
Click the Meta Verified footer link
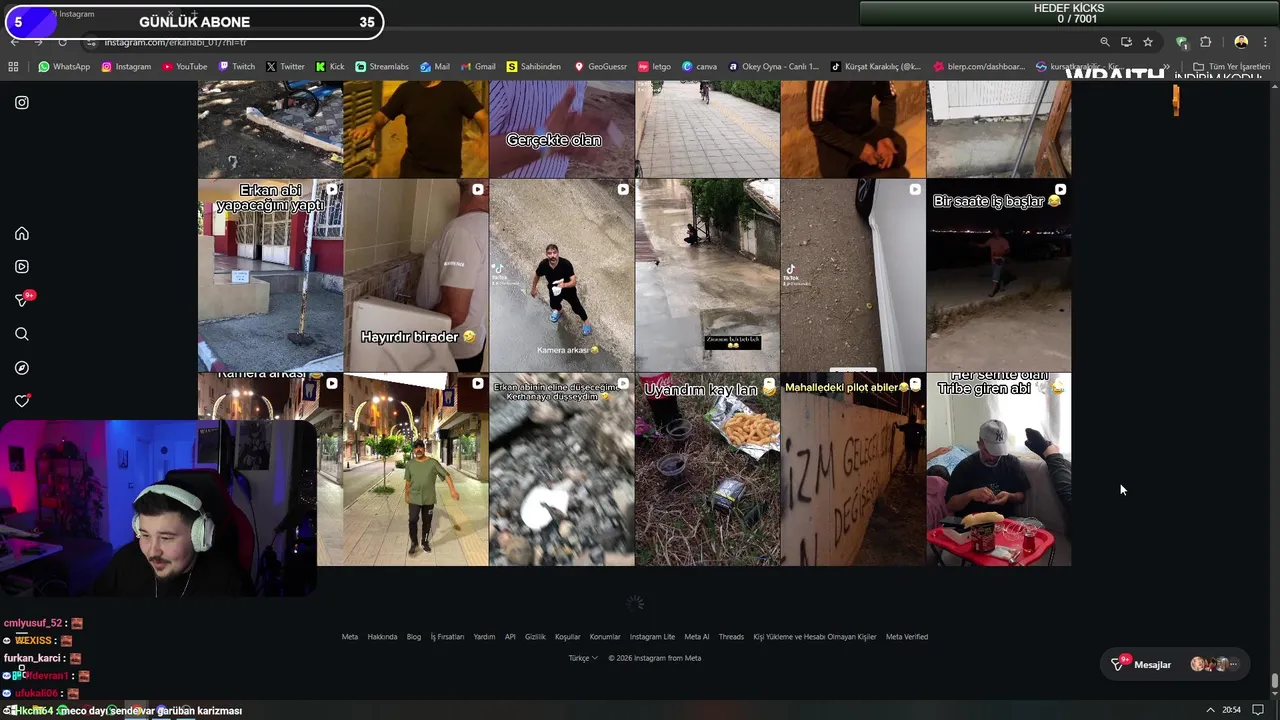pos(907,637)
